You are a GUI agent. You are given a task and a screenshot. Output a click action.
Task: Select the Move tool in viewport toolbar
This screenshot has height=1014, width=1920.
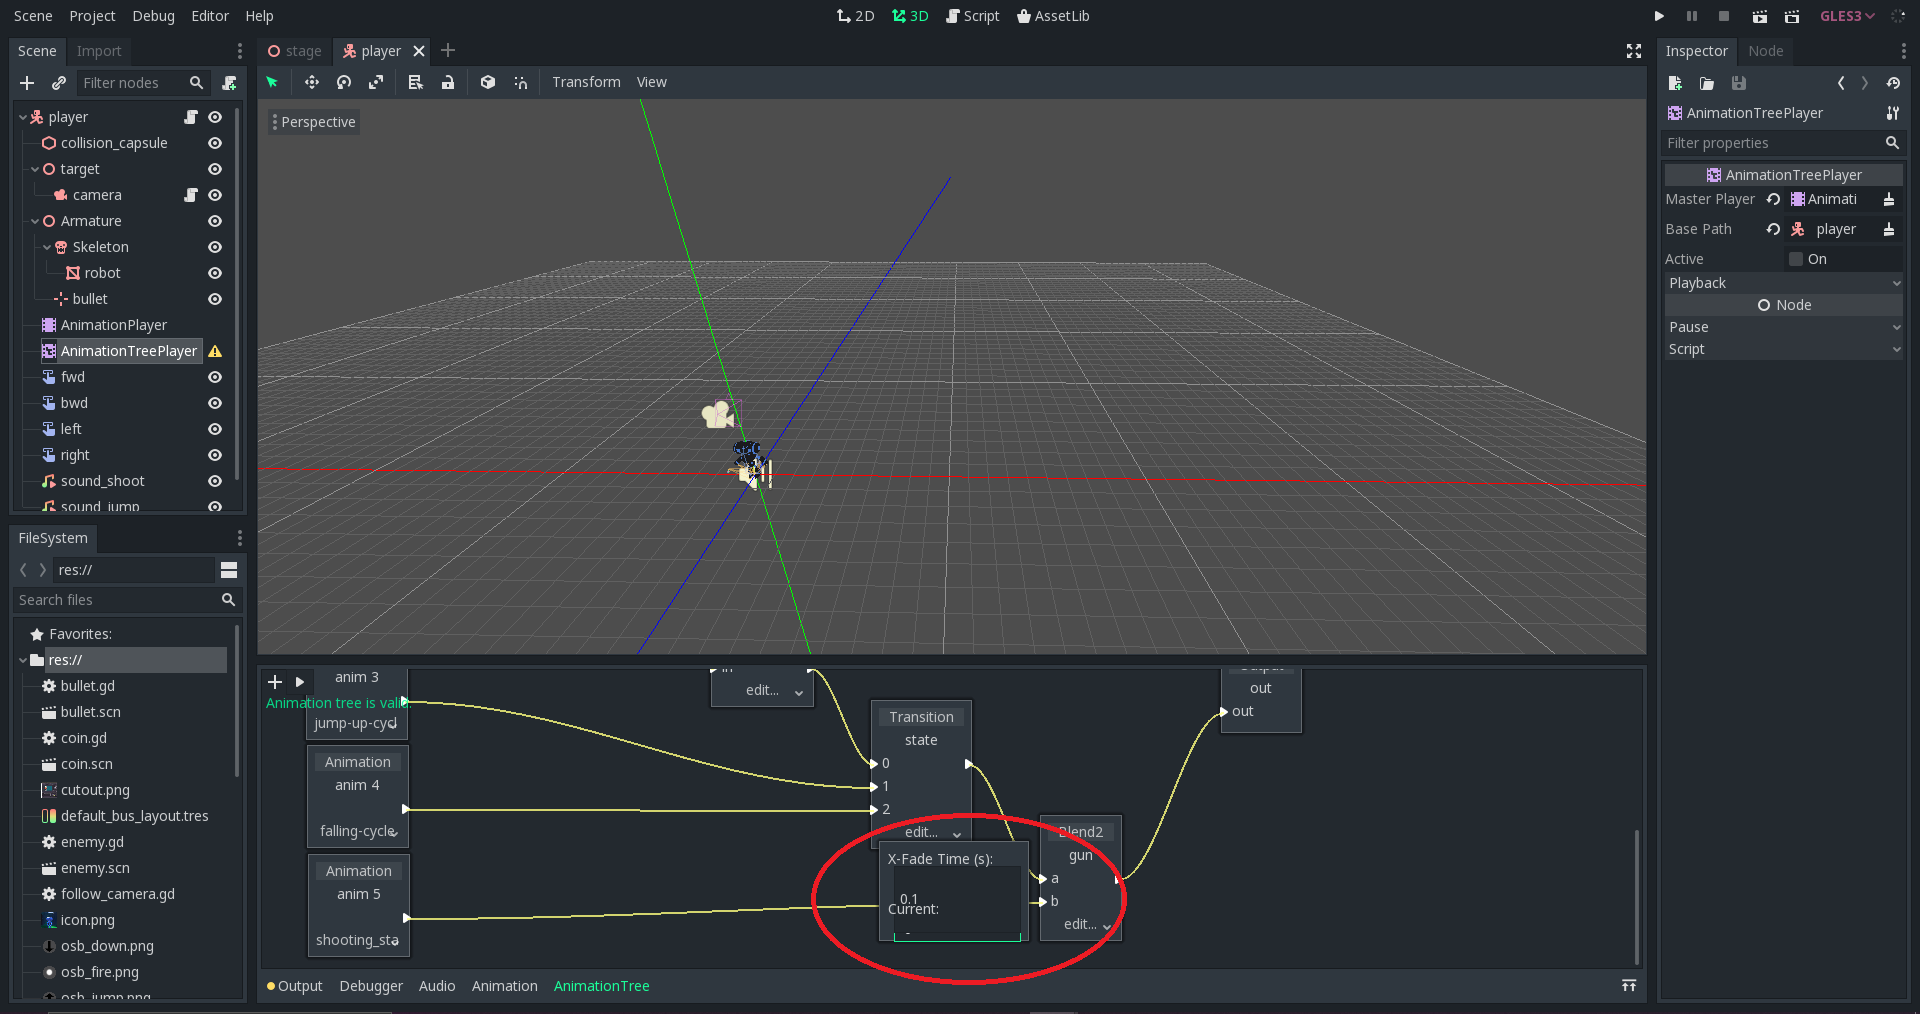point(311,83)
